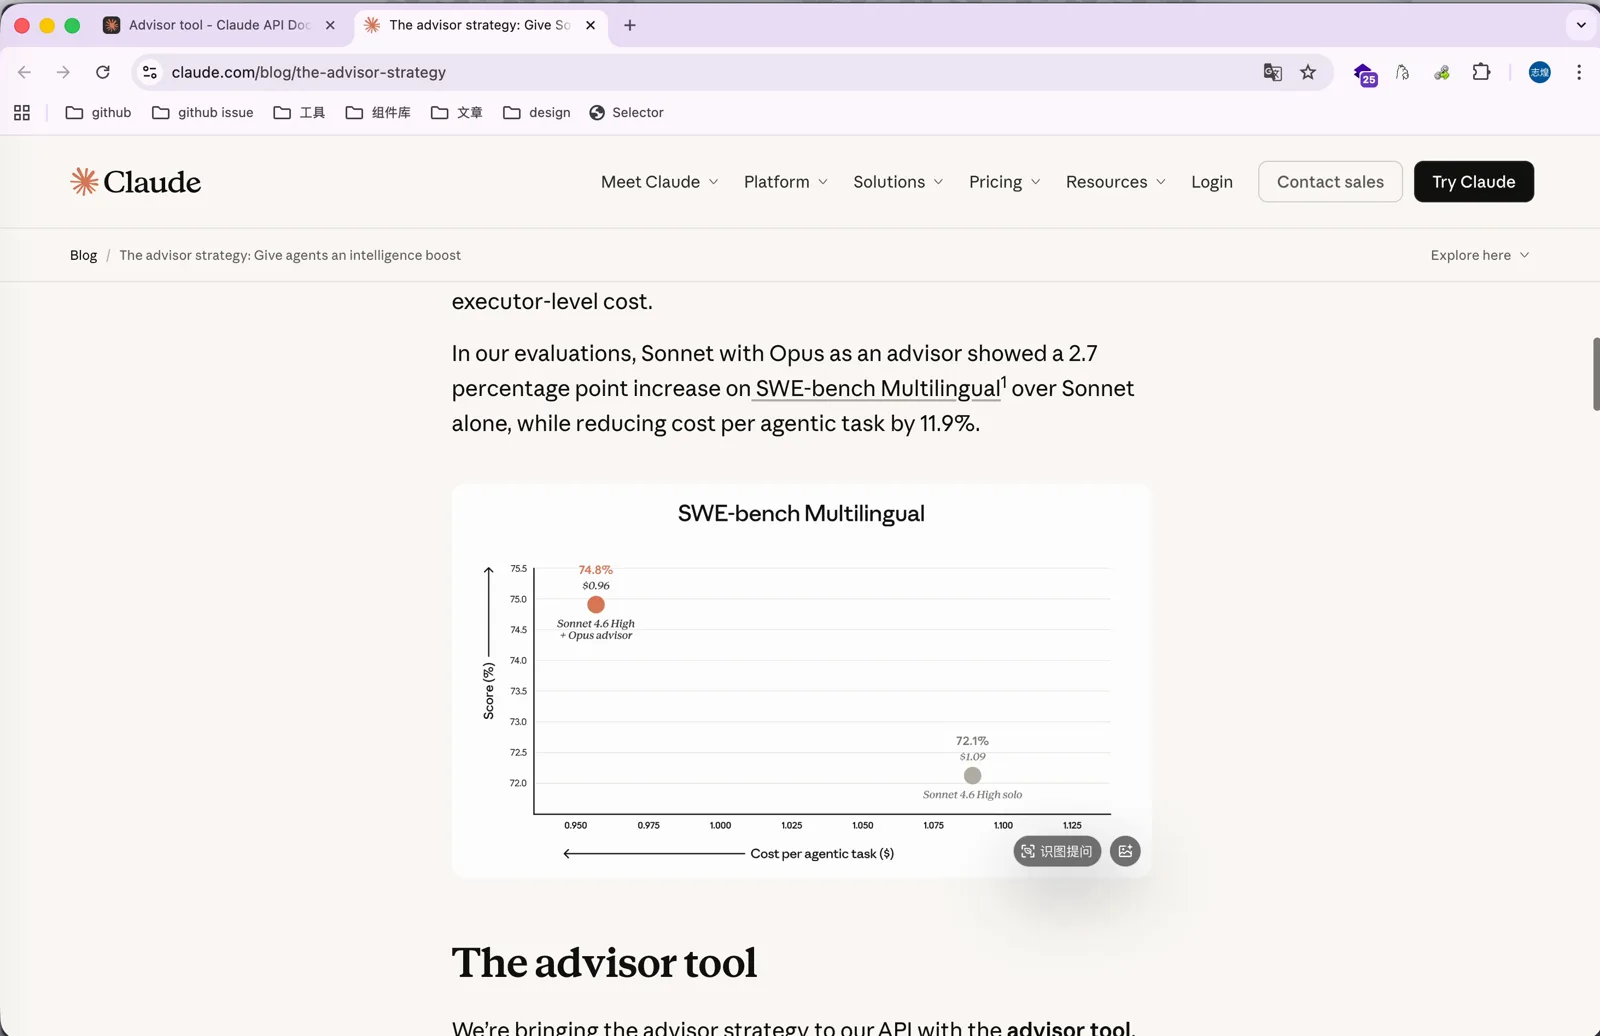The height and width of the screenshot is (1036, 1600).
Task: Click the Claude logo in header
Action: click(135, 182)
